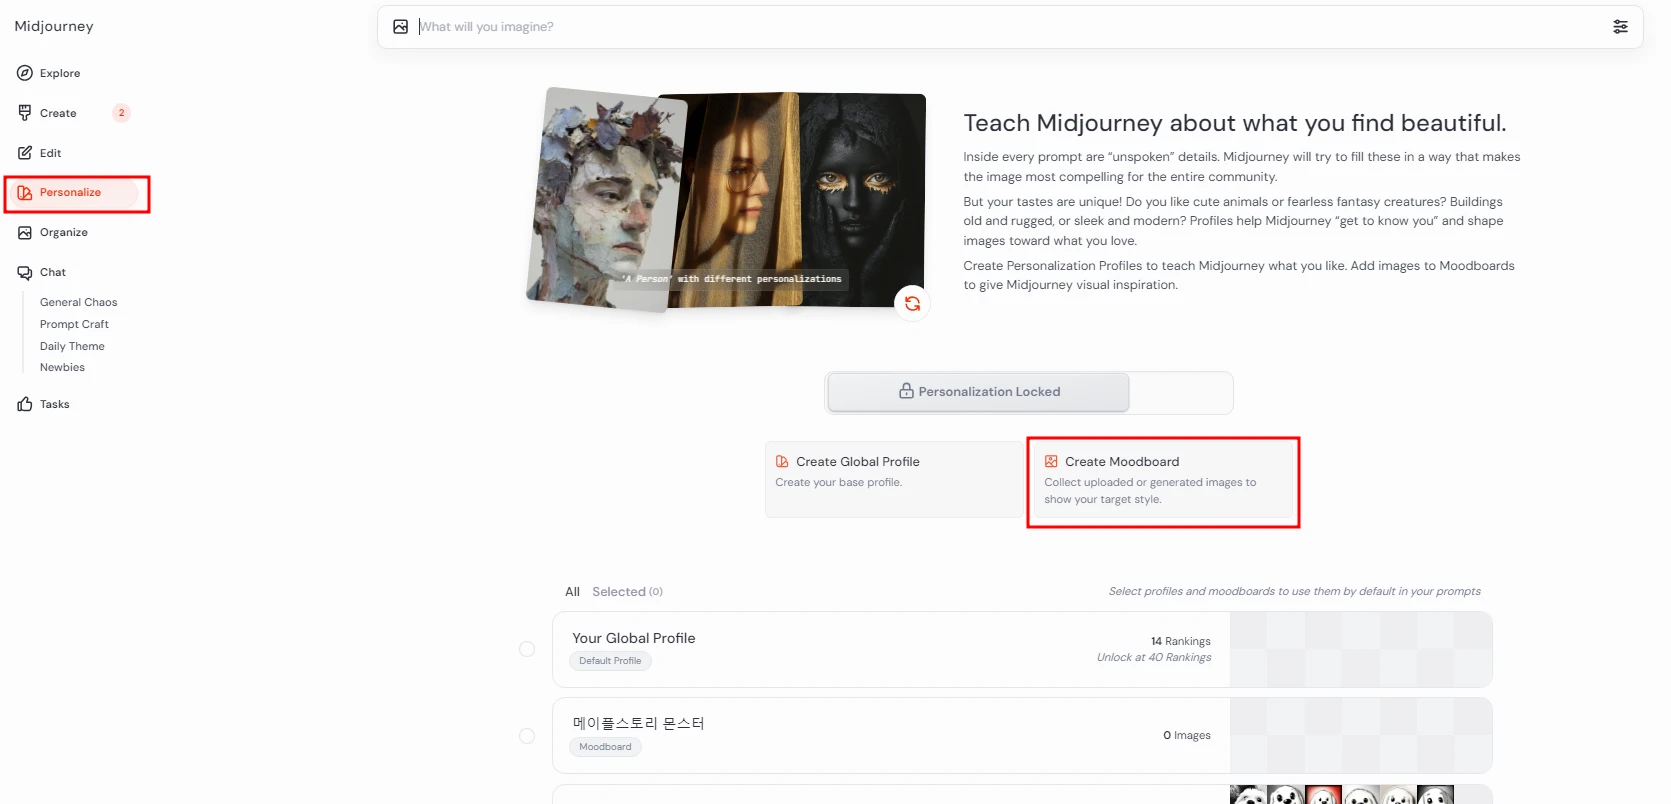Open the General Chaos chat room

point(79,302)
